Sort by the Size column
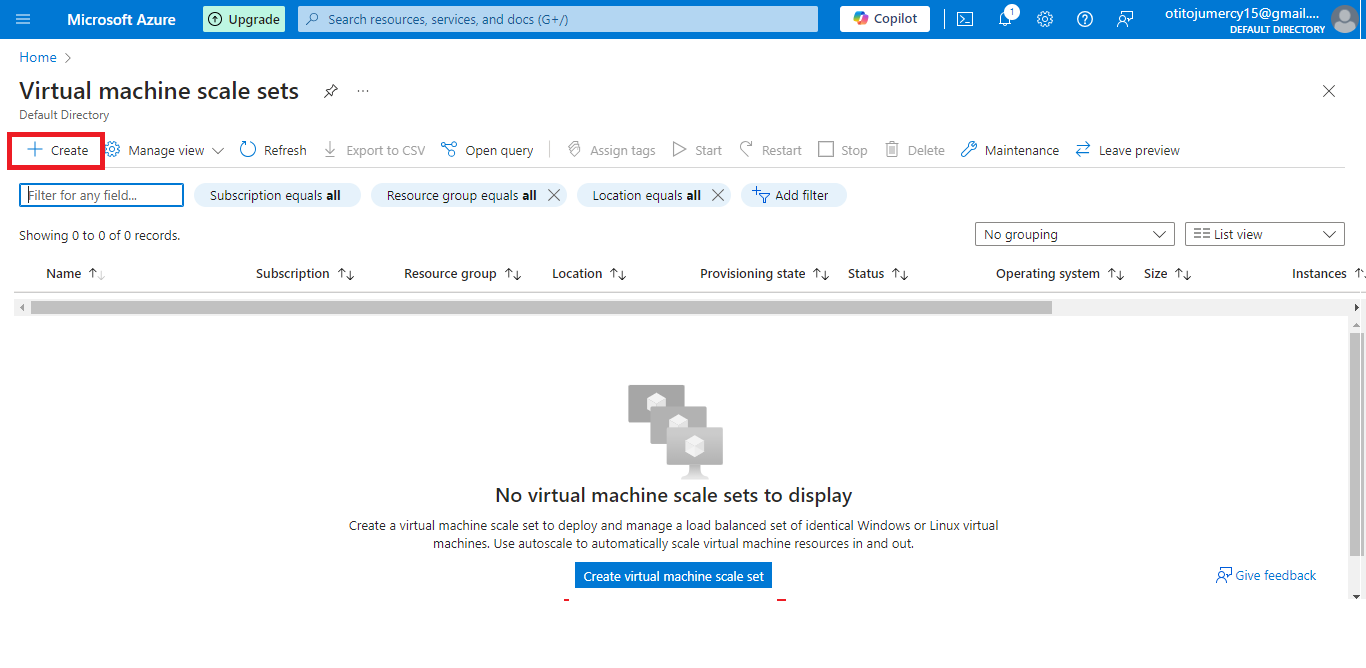1366x668 pixels. point(1167,273)
